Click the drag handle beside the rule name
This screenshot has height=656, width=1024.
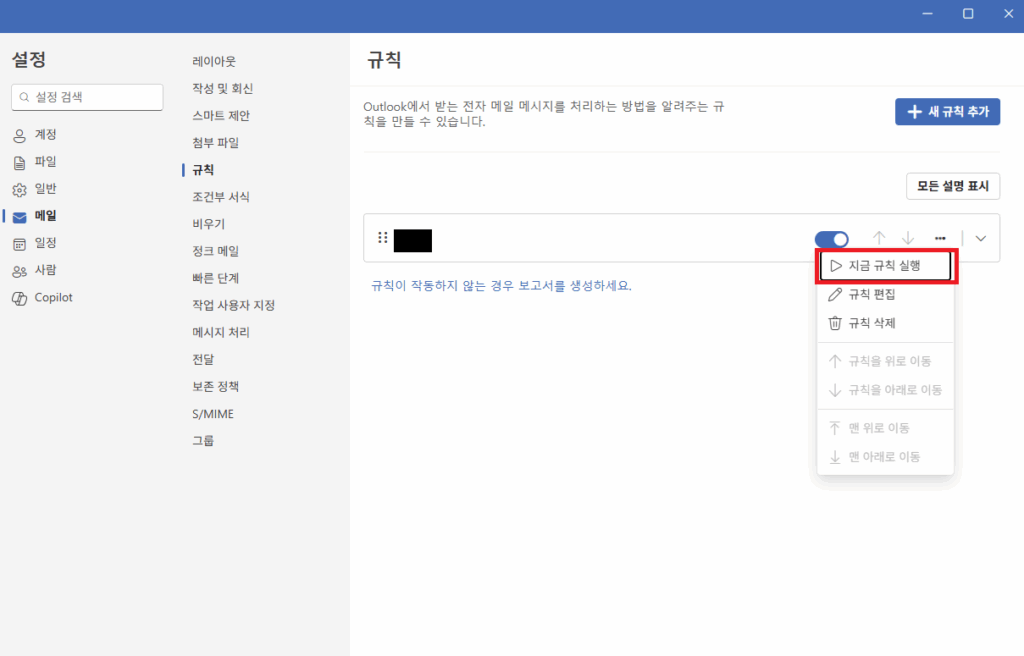(381, 238)
